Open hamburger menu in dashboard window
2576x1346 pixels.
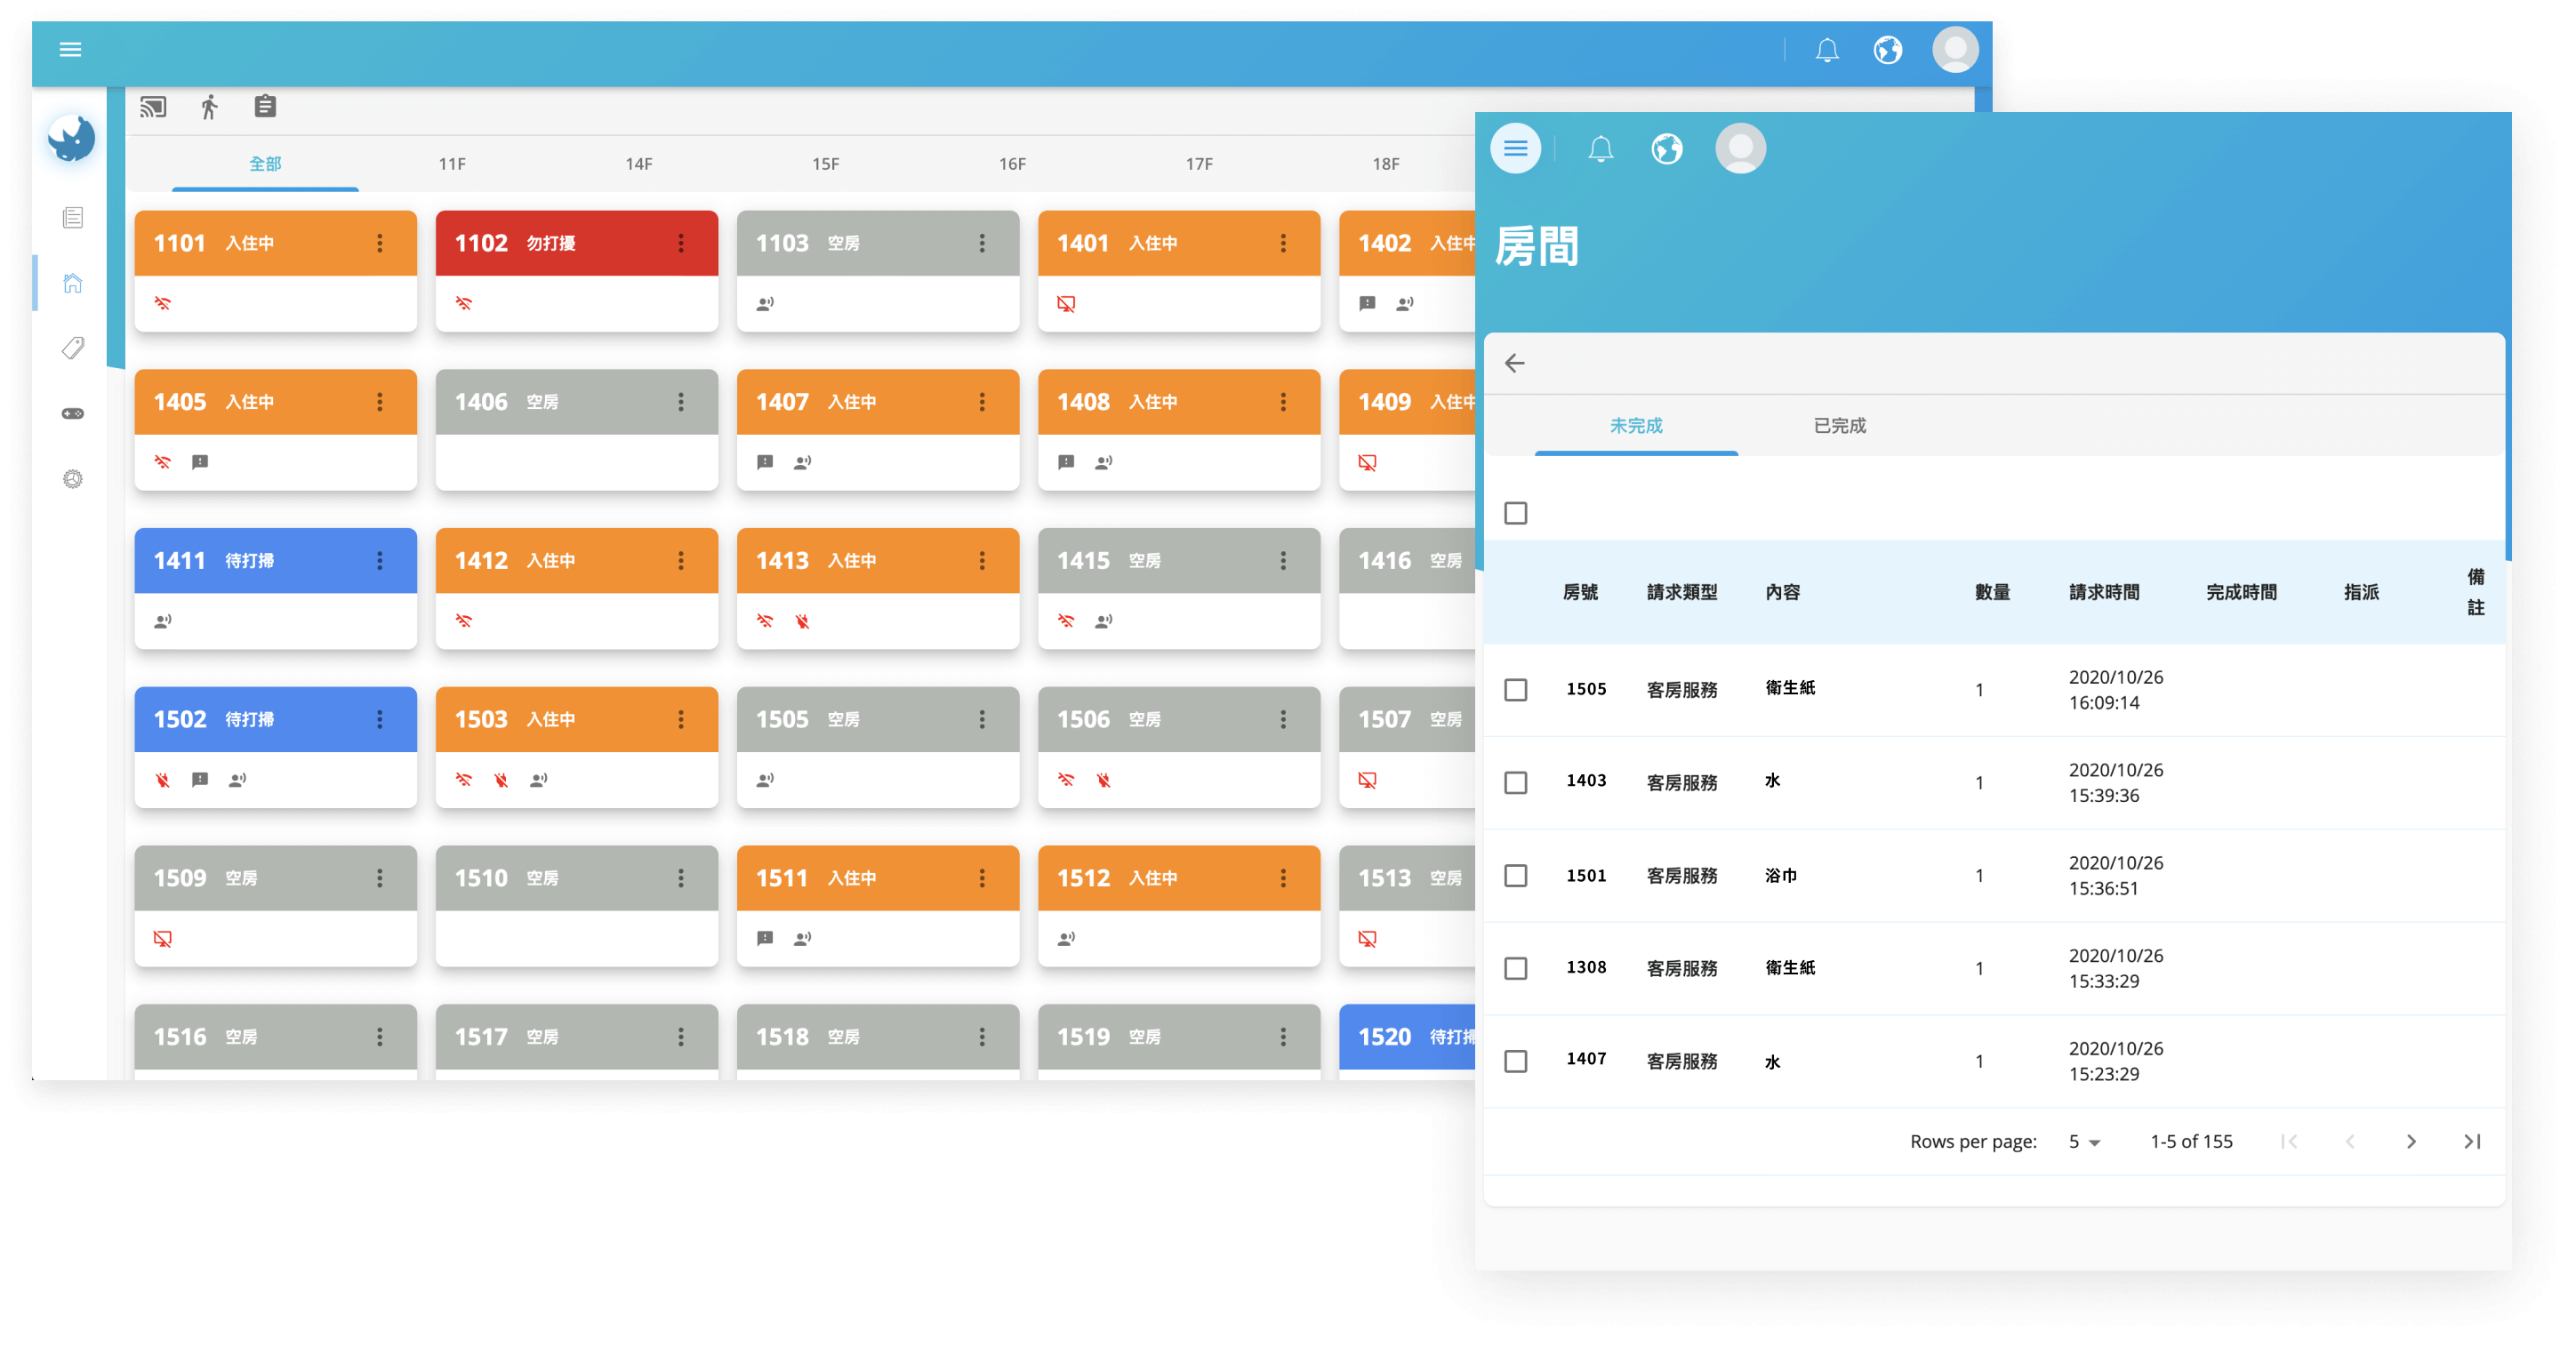(x=70, y=49)
